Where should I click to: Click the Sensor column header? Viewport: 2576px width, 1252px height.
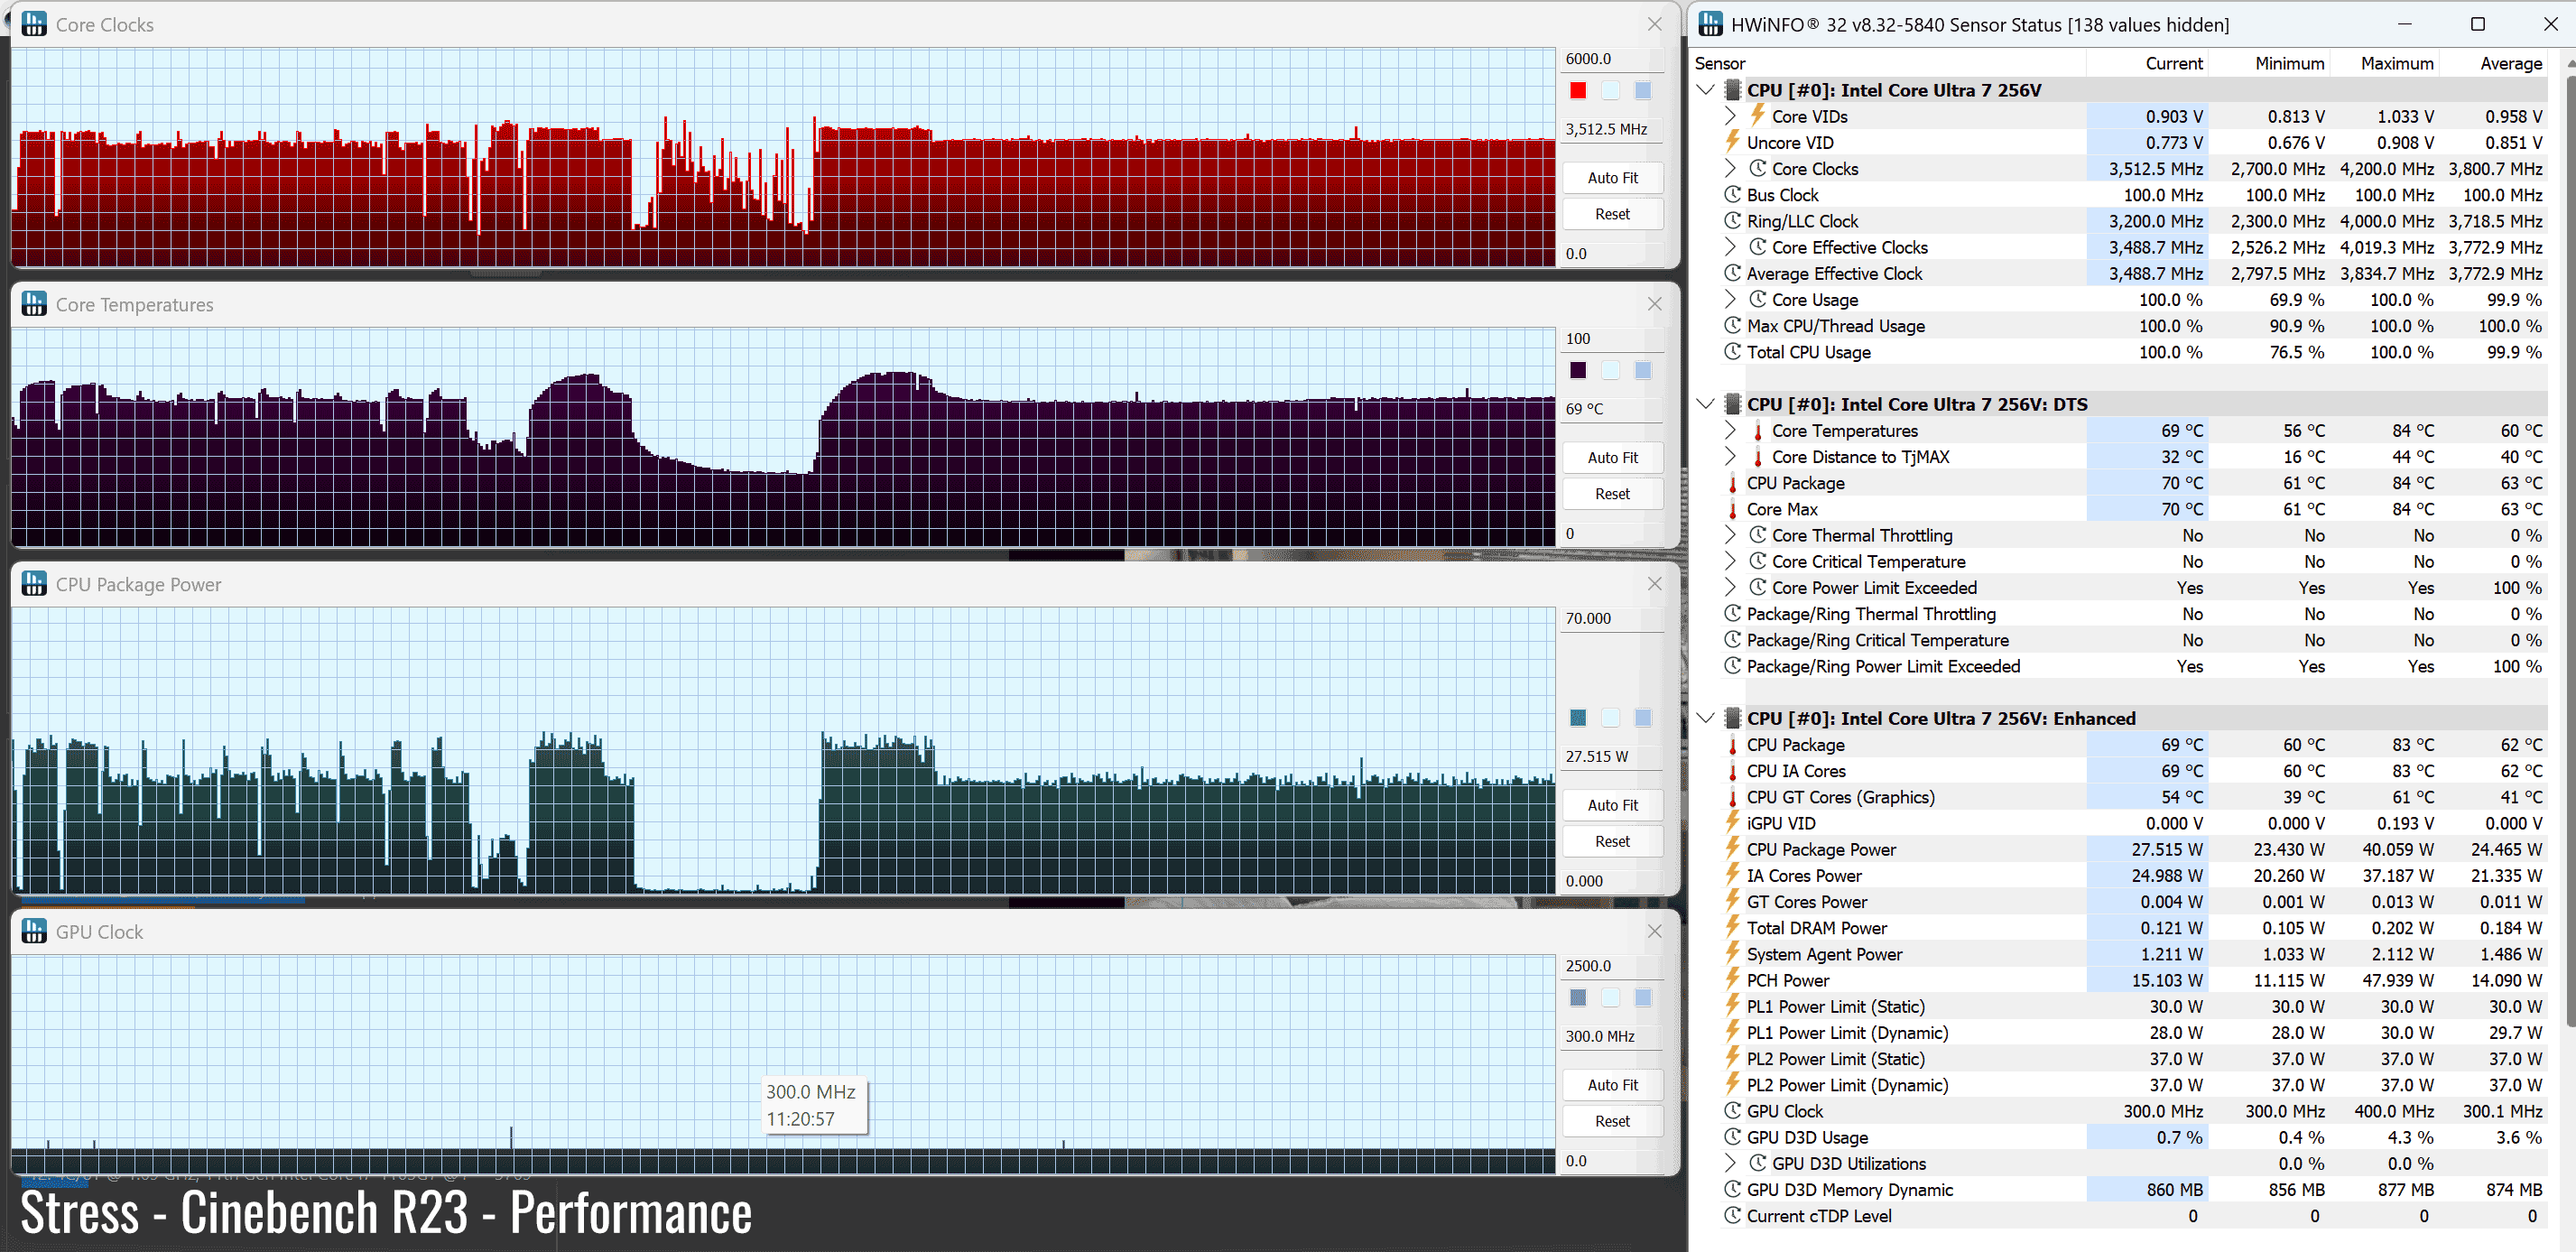coord(1720,63)
